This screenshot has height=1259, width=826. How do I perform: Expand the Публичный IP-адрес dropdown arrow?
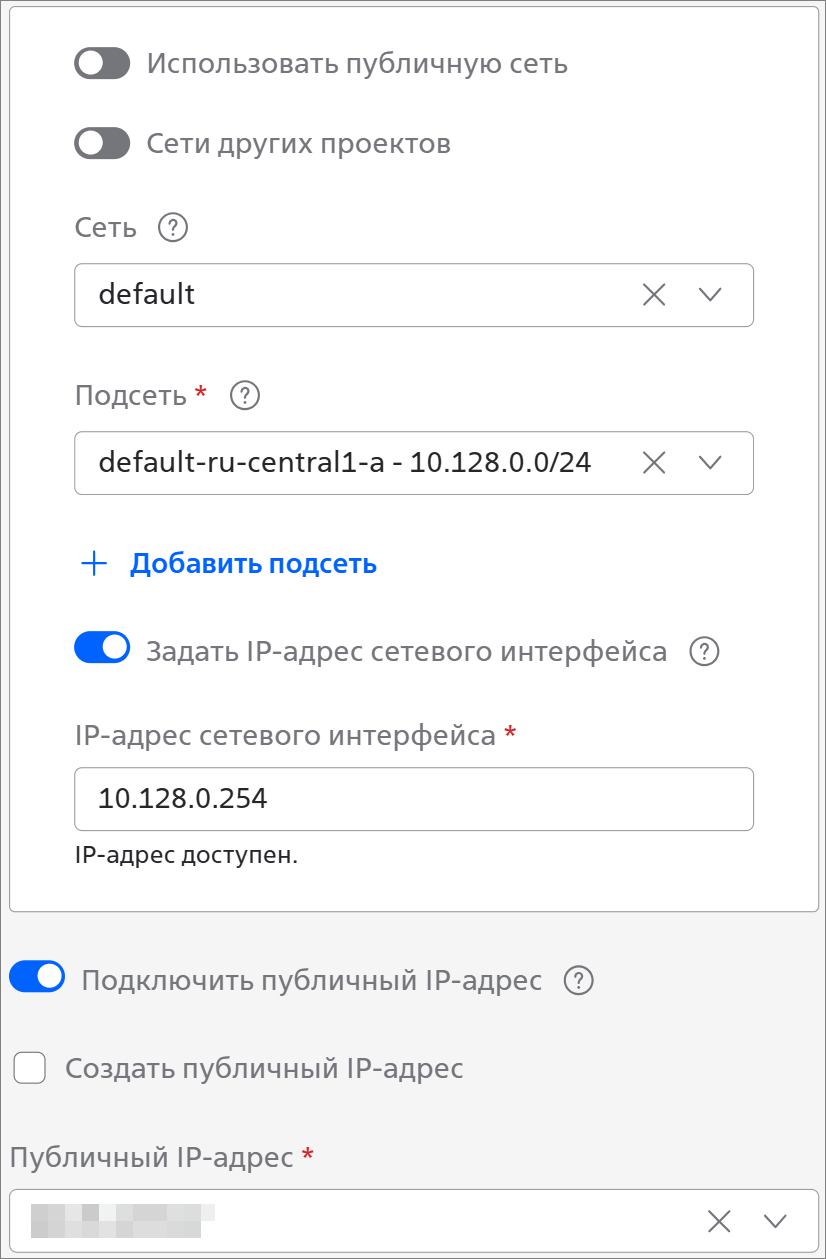[775, 1220]
